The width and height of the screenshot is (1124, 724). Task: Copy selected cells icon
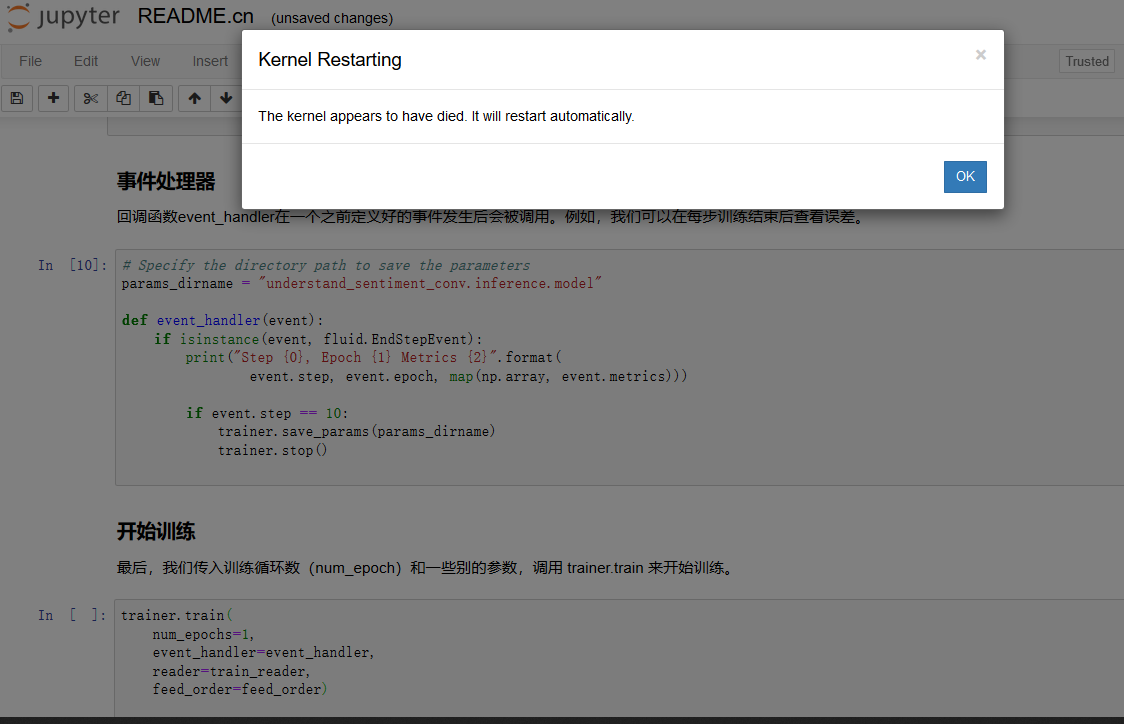[x=123, y=98]
